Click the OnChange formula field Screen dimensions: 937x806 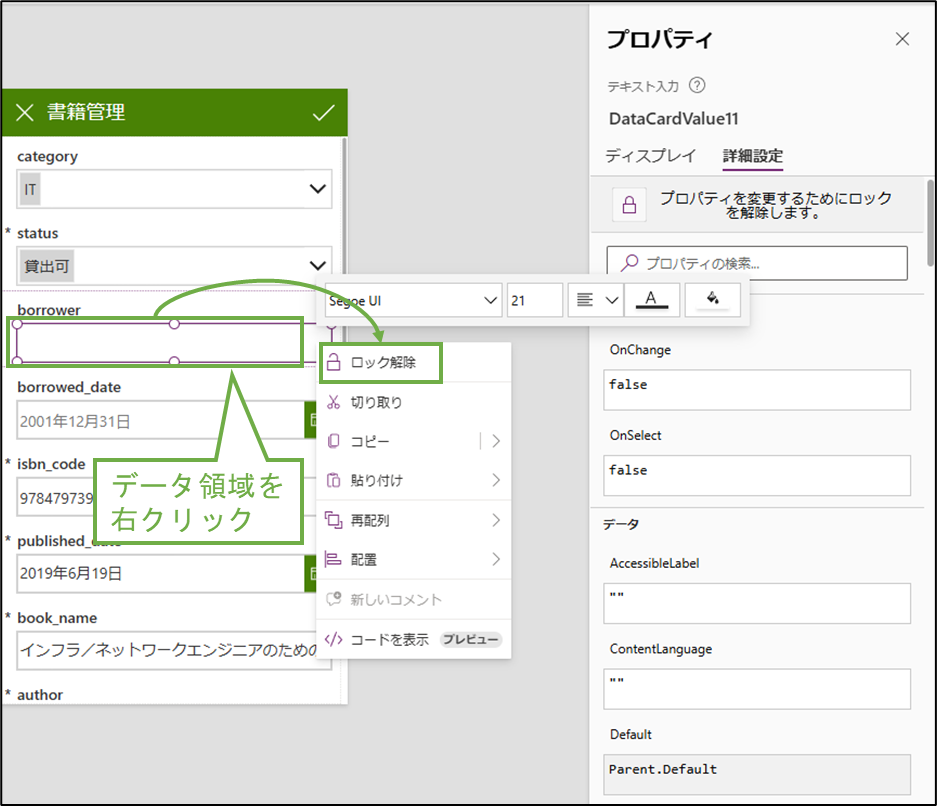tap(757, 390)
